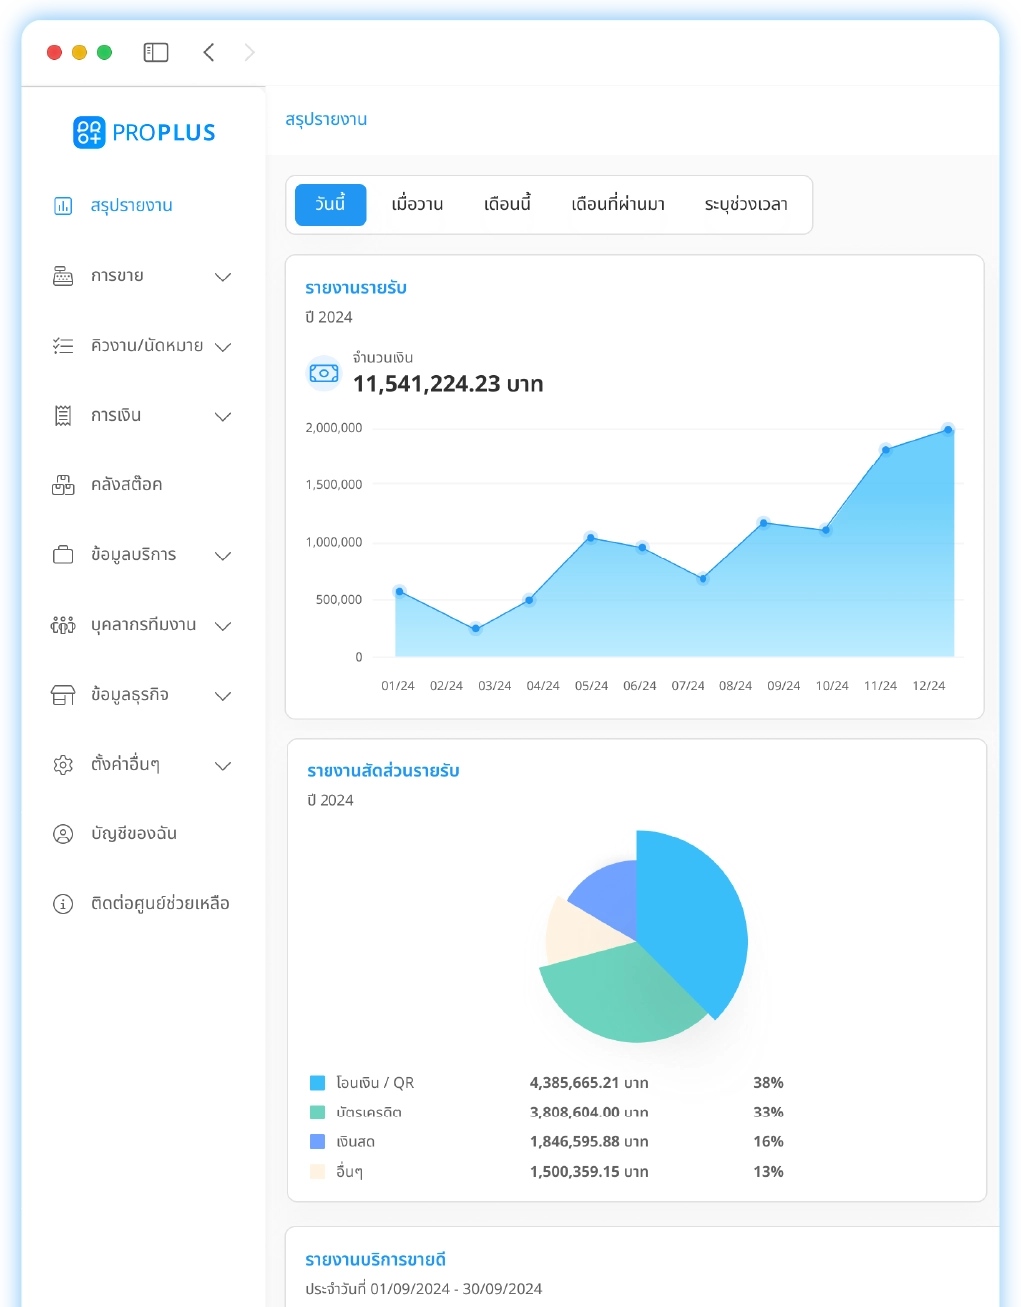Open คลังสต๊อค via its stock box icon
1021x1307 pixels.
[63, 485]
